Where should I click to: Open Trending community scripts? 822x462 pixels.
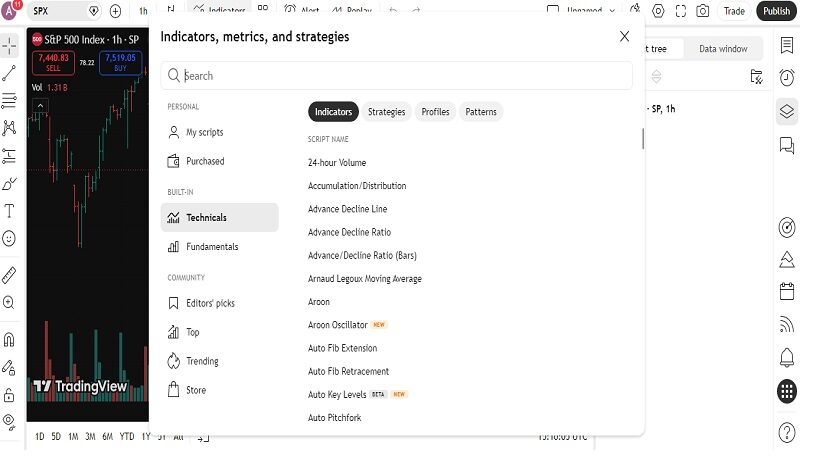click(220, 361)
